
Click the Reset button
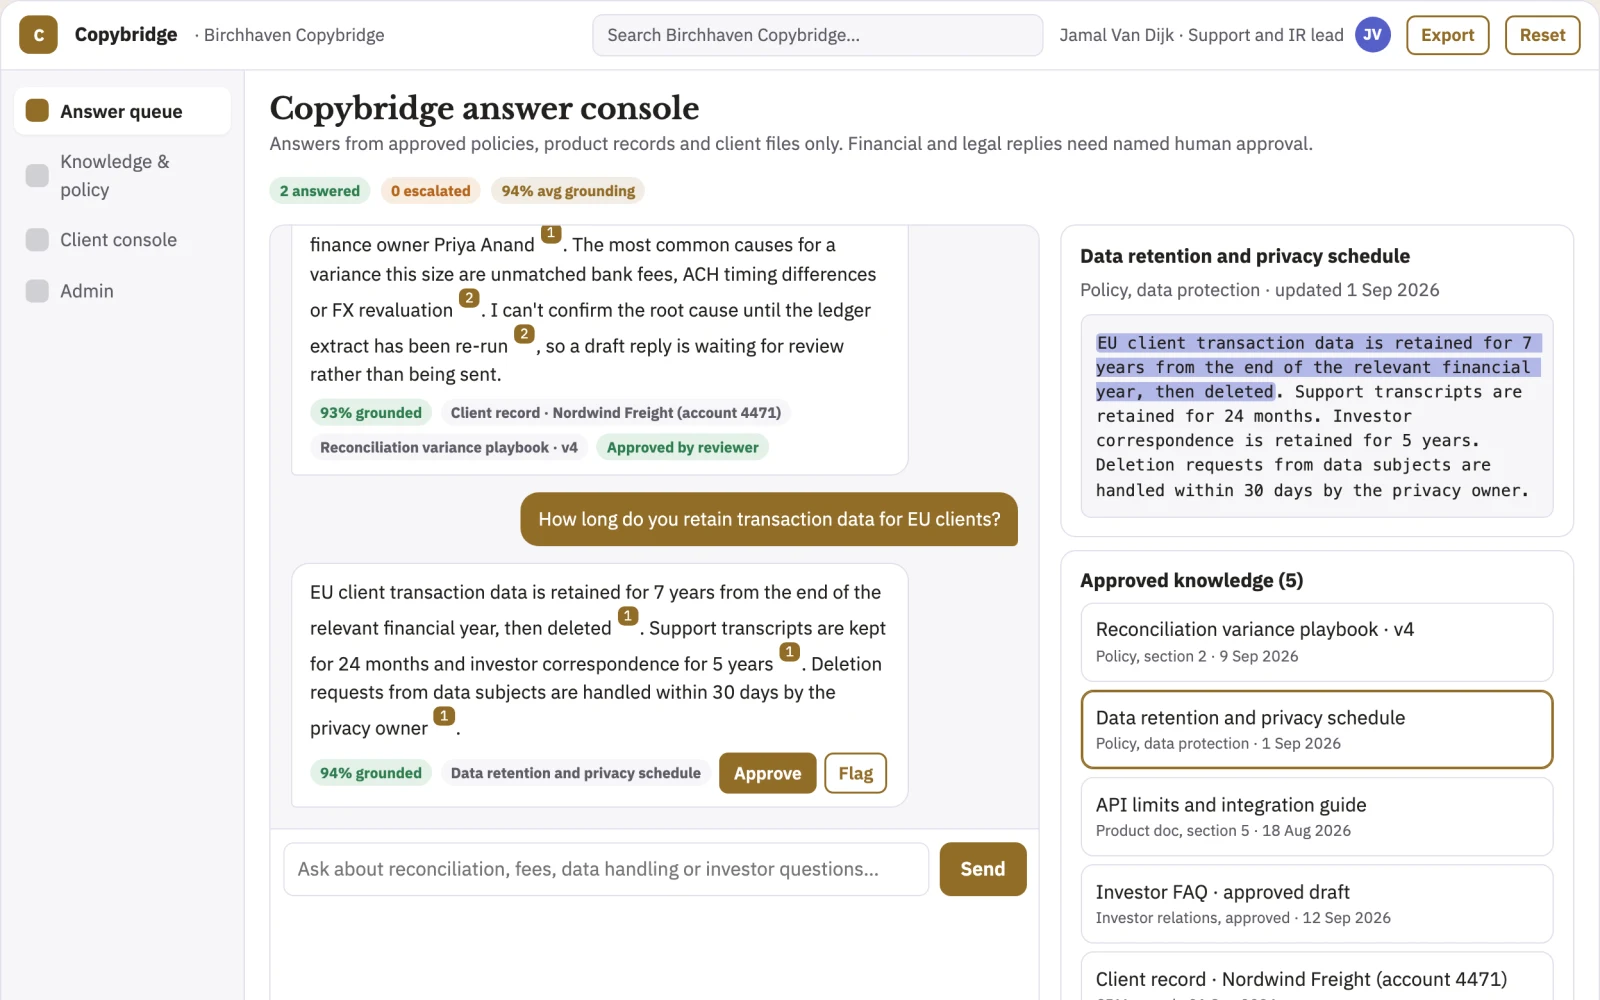[1542, 35]
